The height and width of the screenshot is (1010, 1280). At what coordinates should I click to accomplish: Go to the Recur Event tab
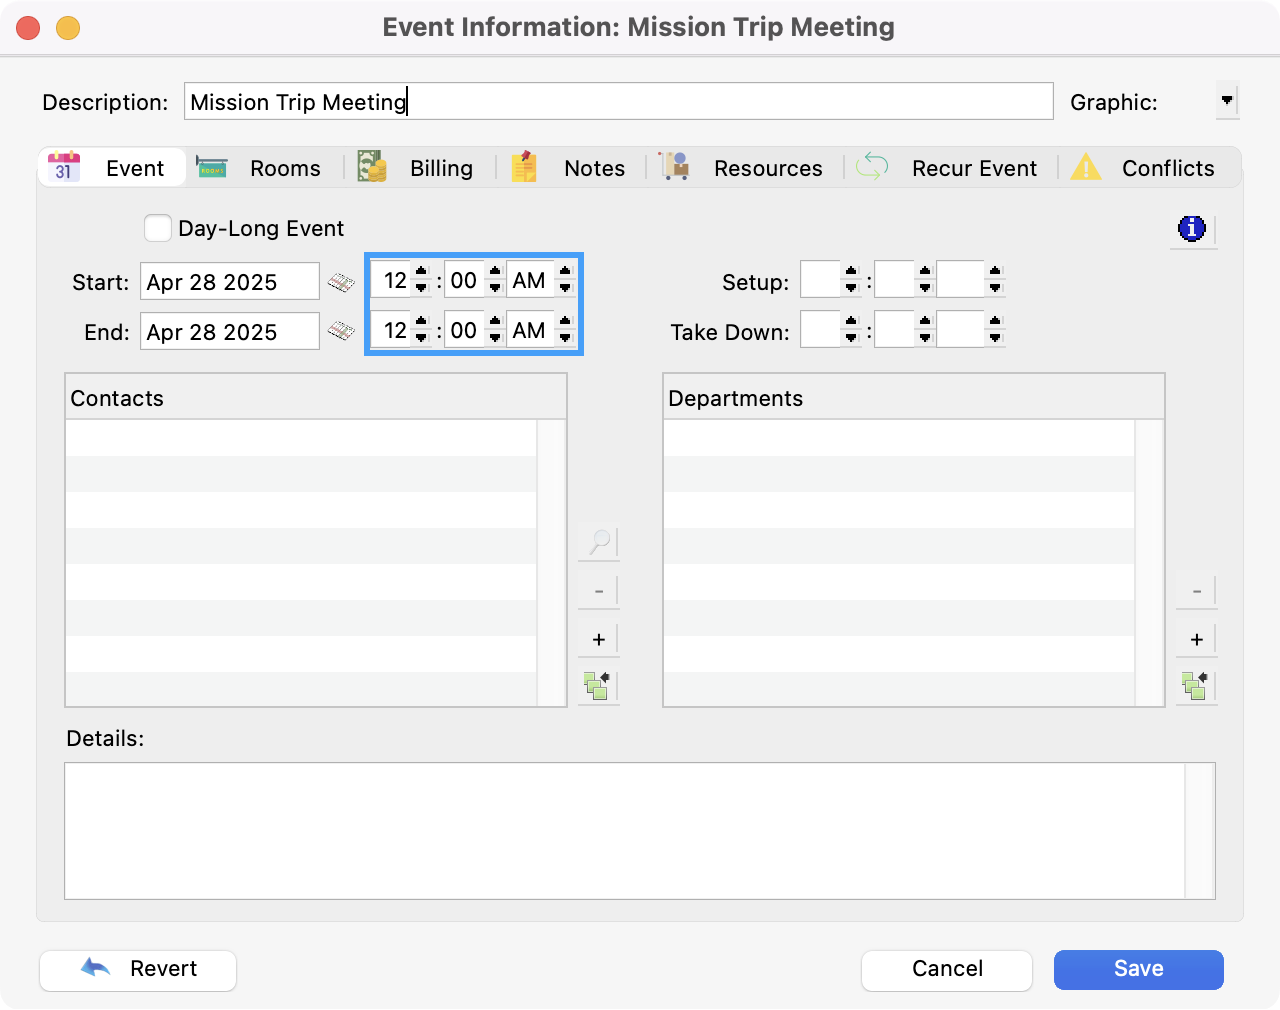[x=950, y=168]
